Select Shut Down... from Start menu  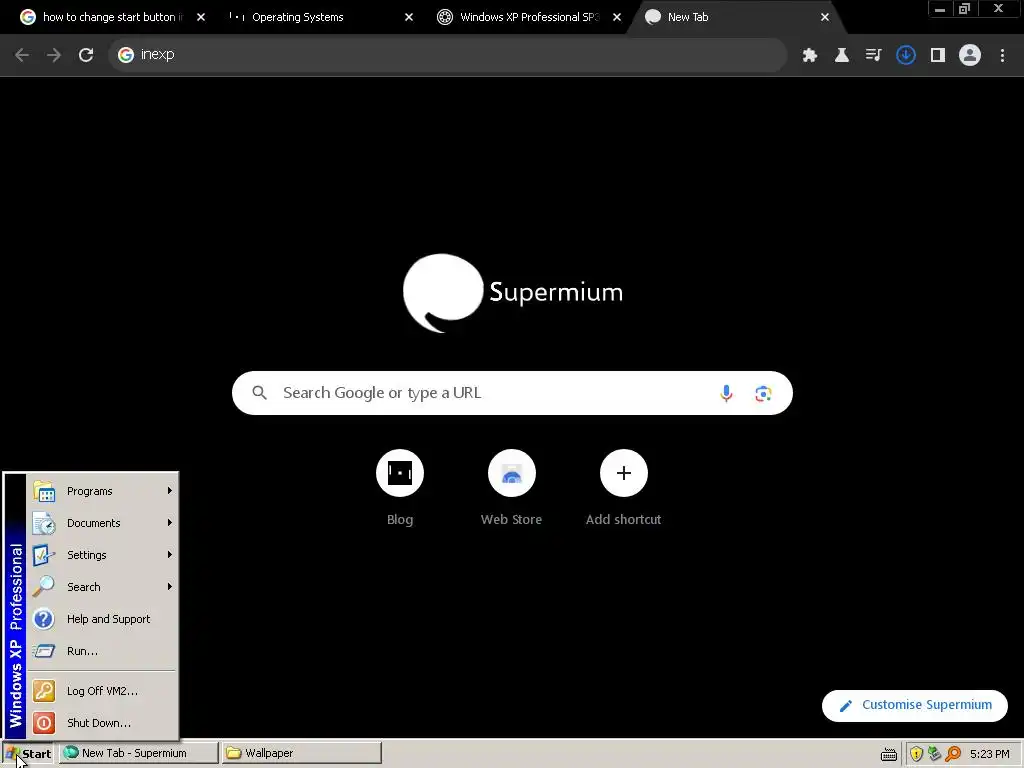click(x=103, y=723)
